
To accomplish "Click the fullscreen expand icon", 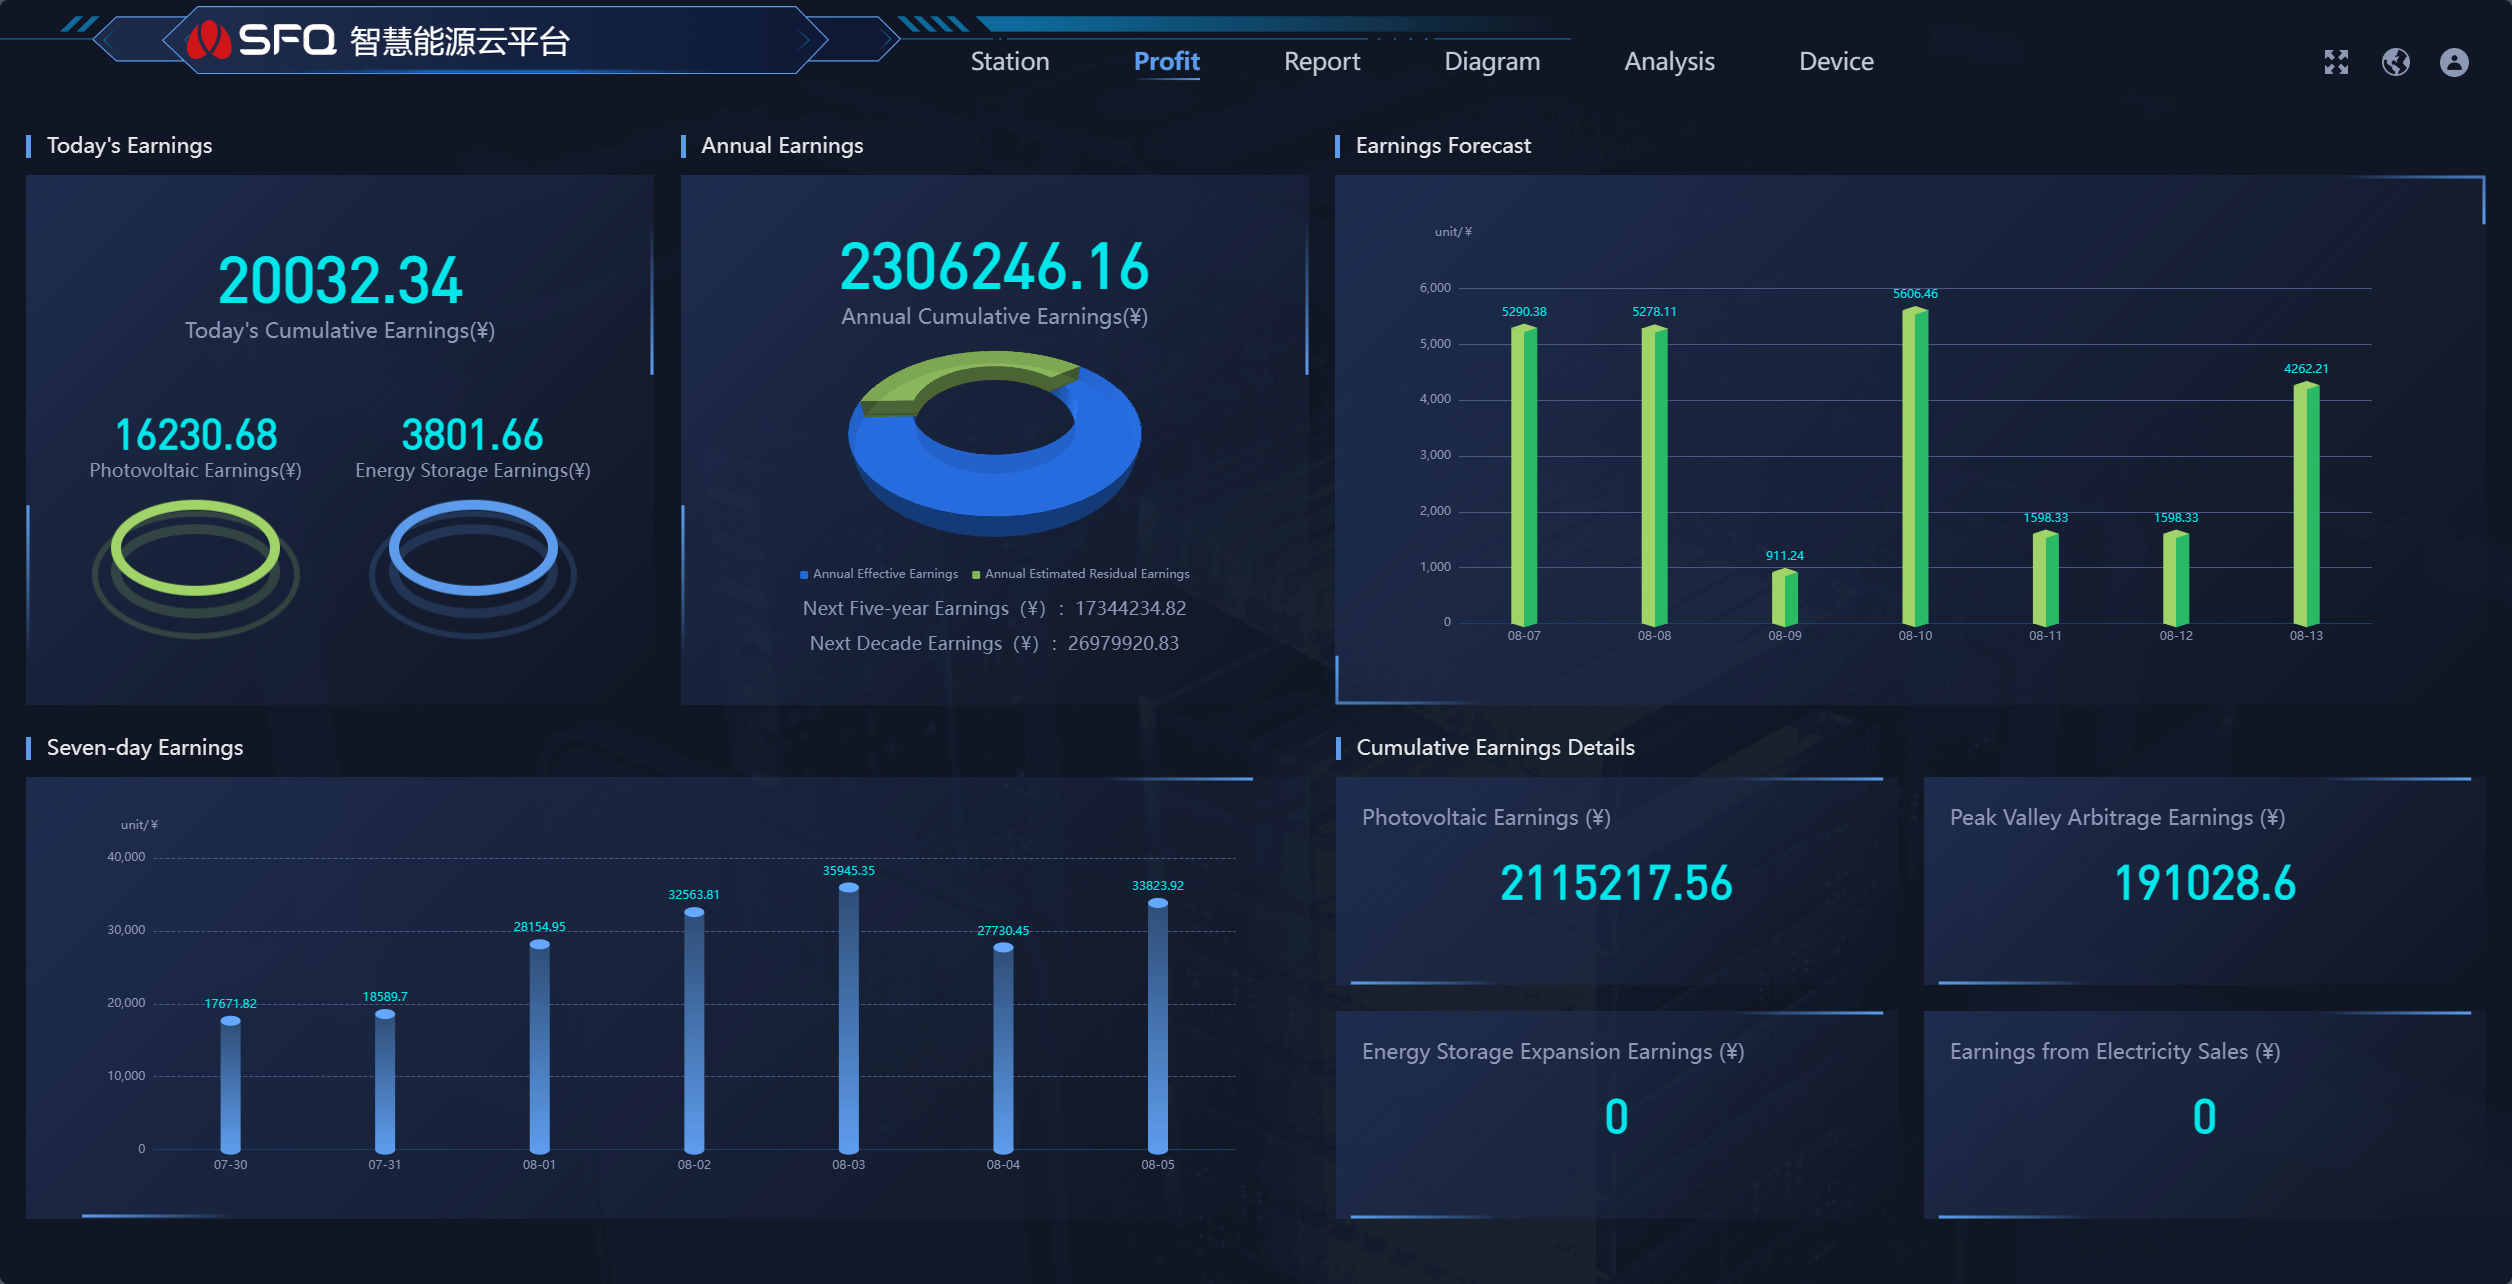I will point(2334,62).
